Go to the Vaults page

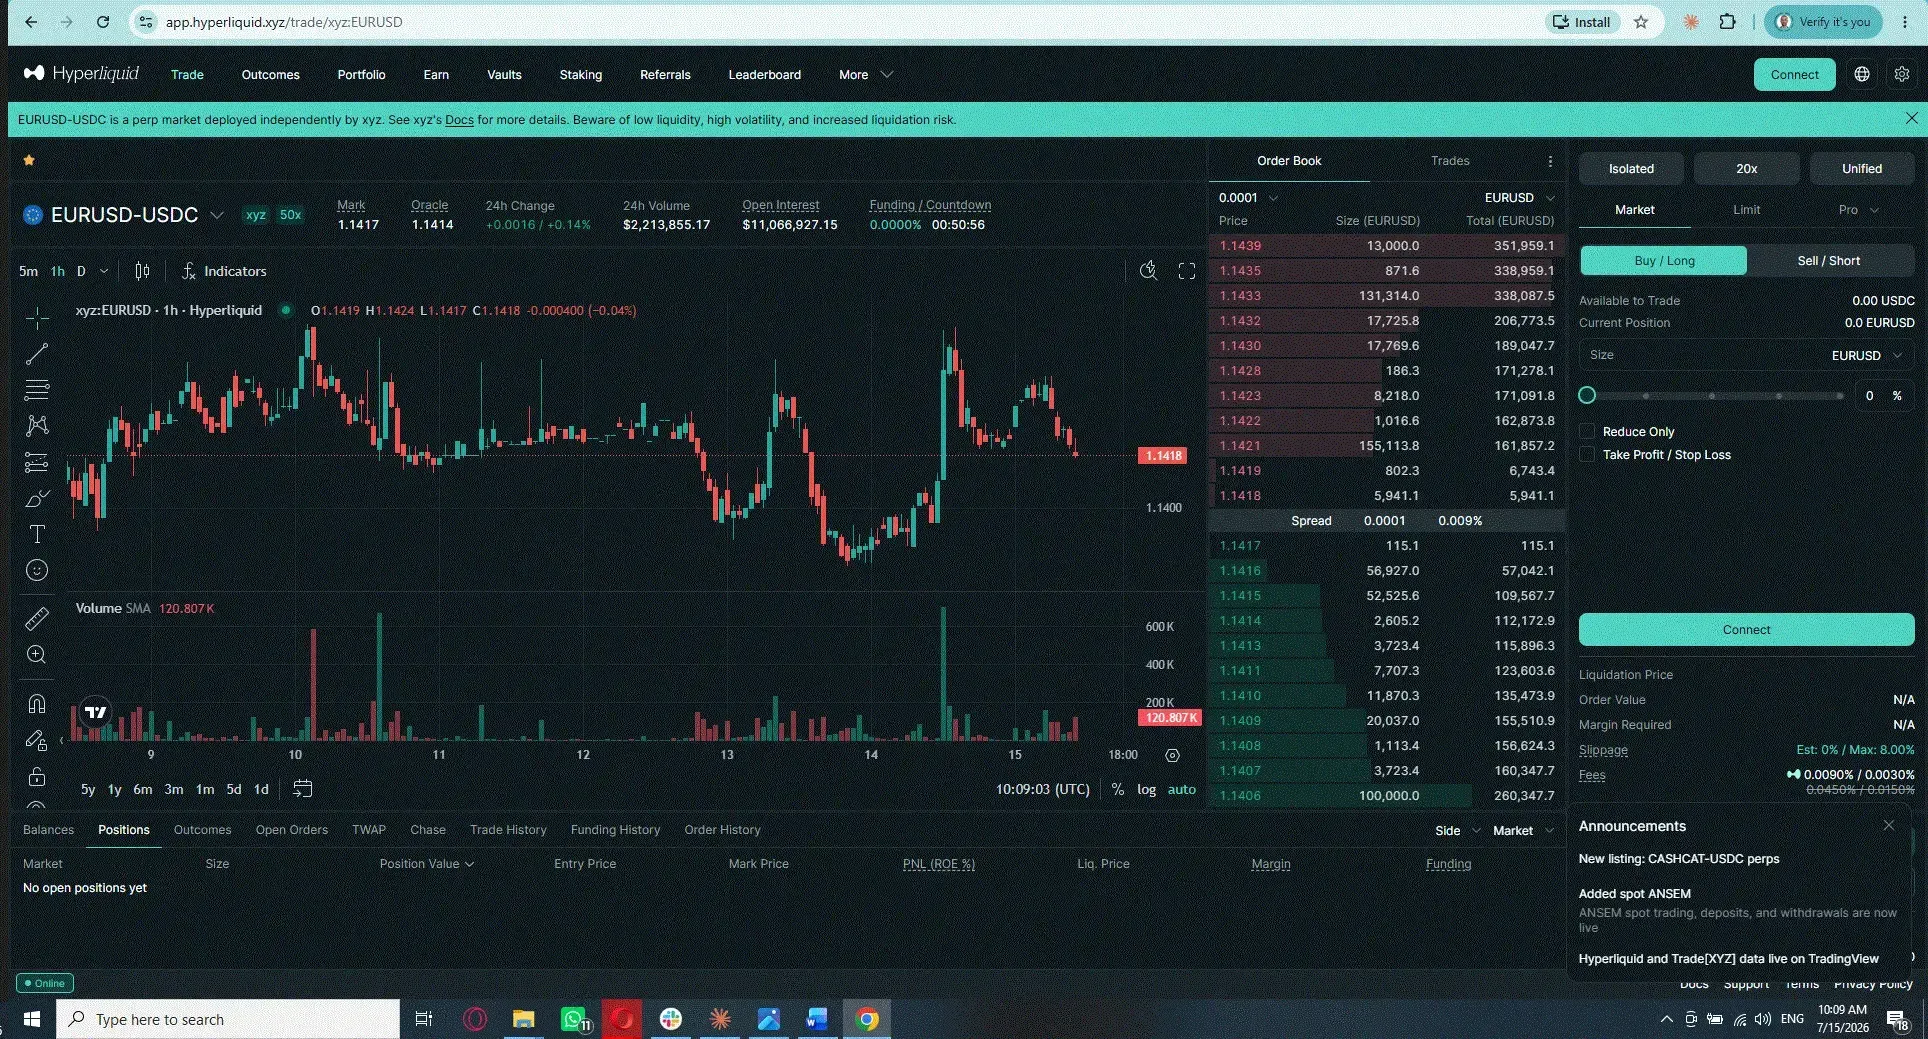[504, 75]
